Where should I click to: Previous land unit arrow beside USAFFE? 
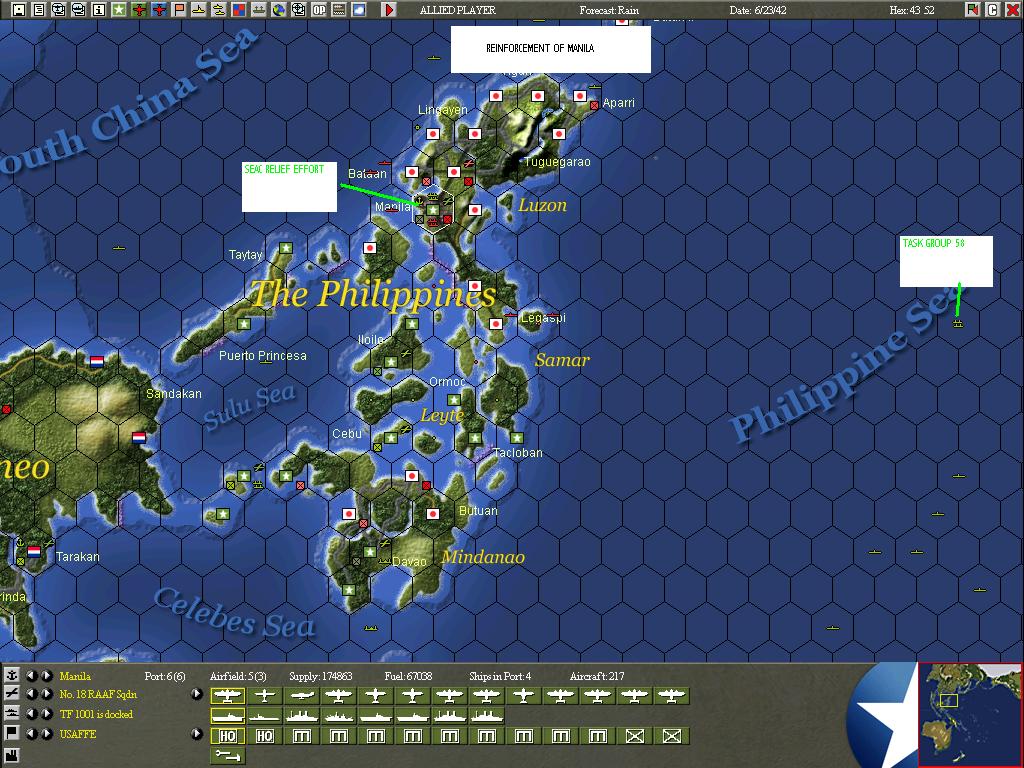click(x=31, y=733)
